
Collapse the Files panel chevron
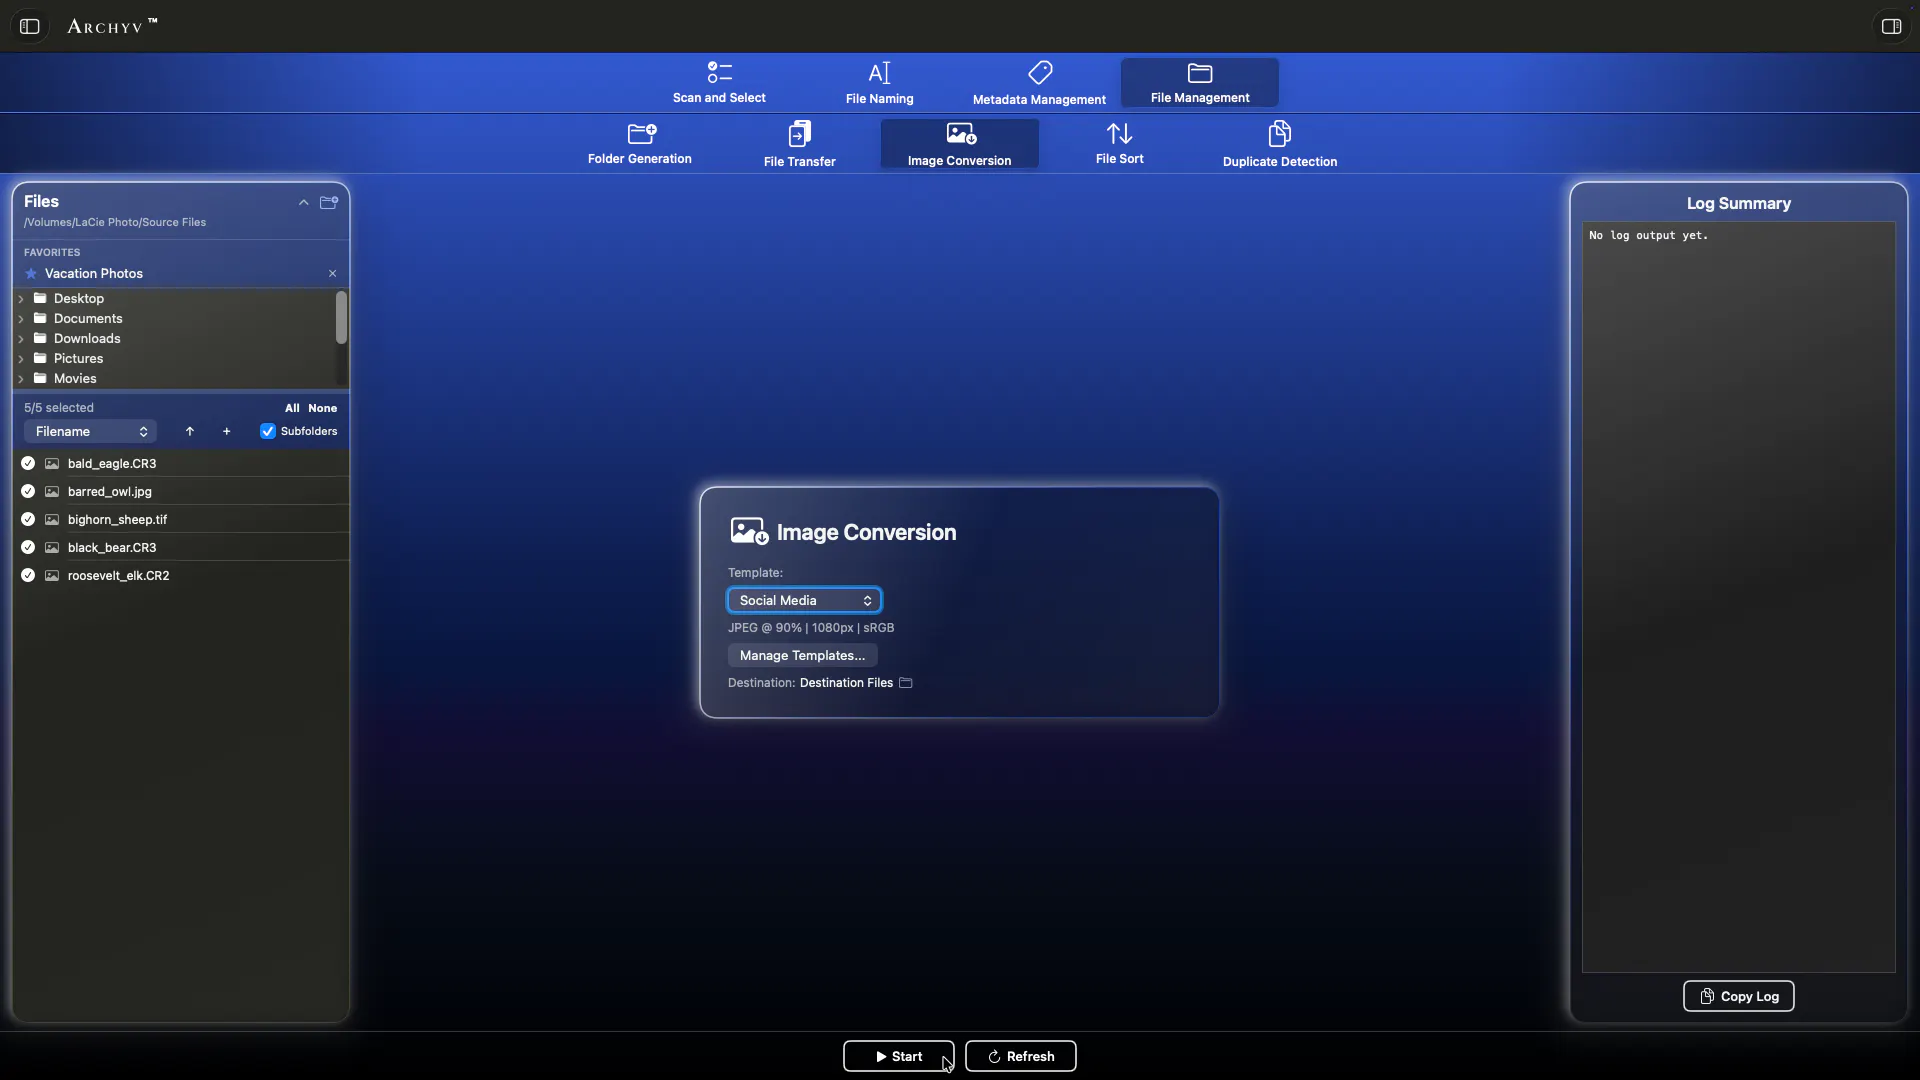click(303, 203)
